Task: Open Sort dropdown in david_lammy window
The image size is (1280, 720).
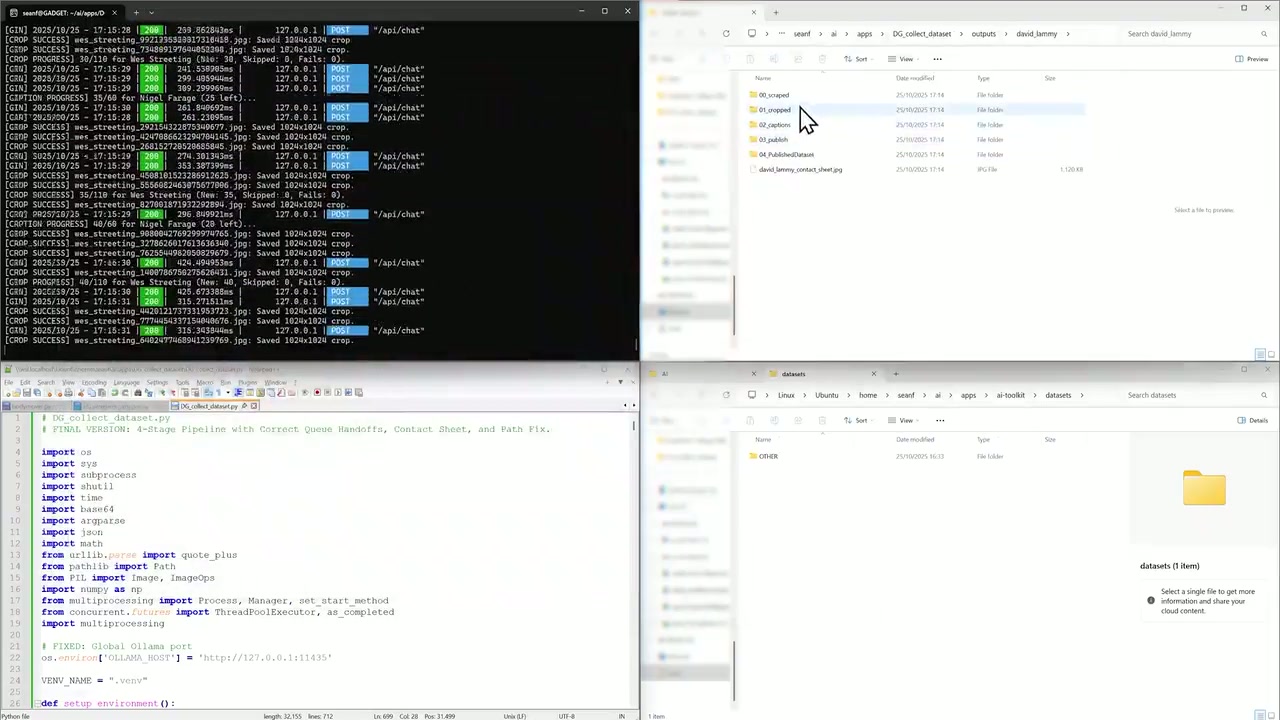Action: (858, 59)
